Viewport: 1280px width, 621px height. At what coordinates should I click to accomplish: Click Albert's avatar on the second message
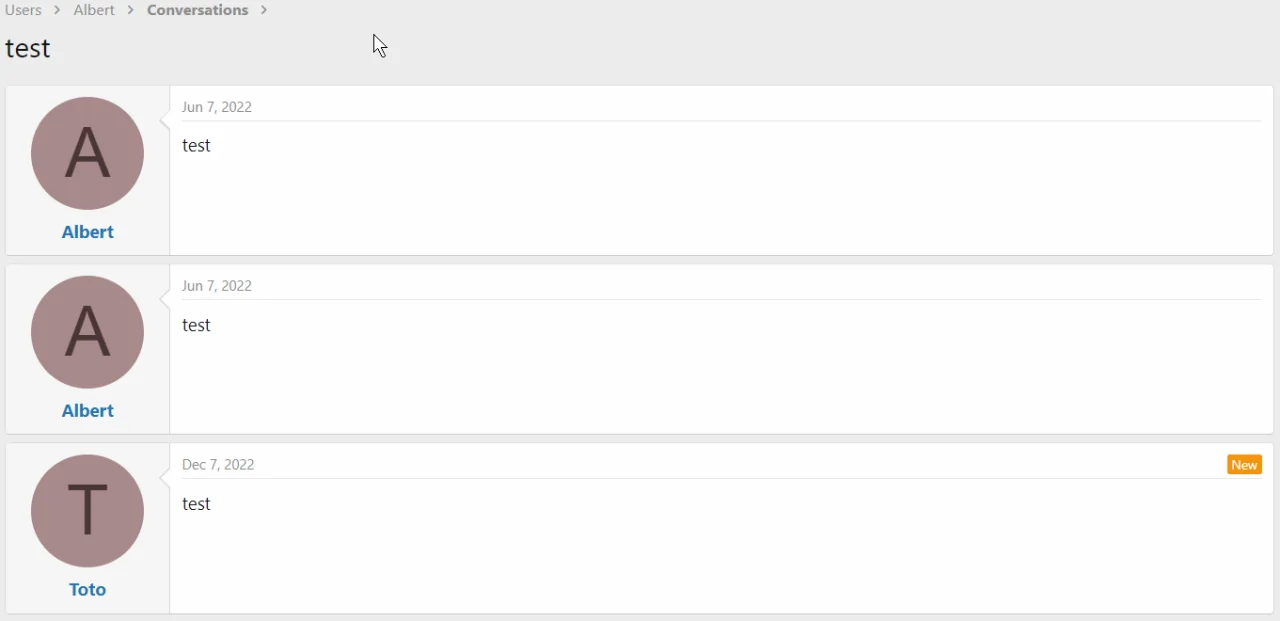click(x=87, y=332)
